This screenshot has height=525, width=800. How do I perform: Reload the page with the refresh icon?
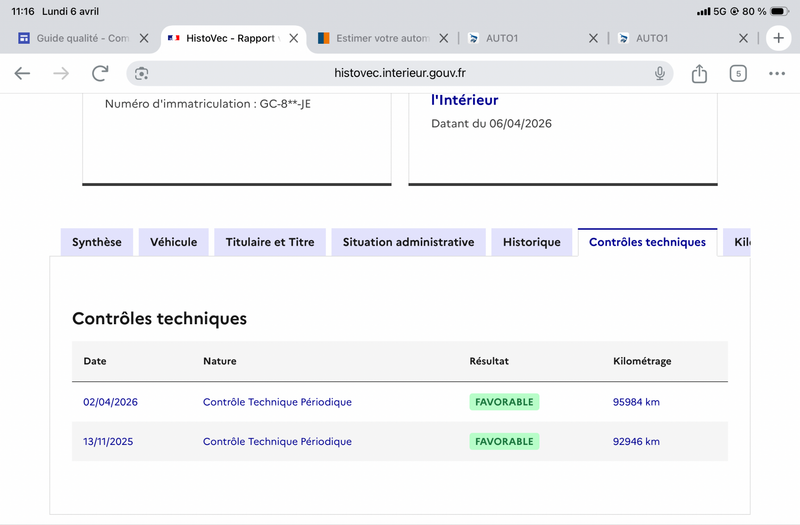pos(100,73)
